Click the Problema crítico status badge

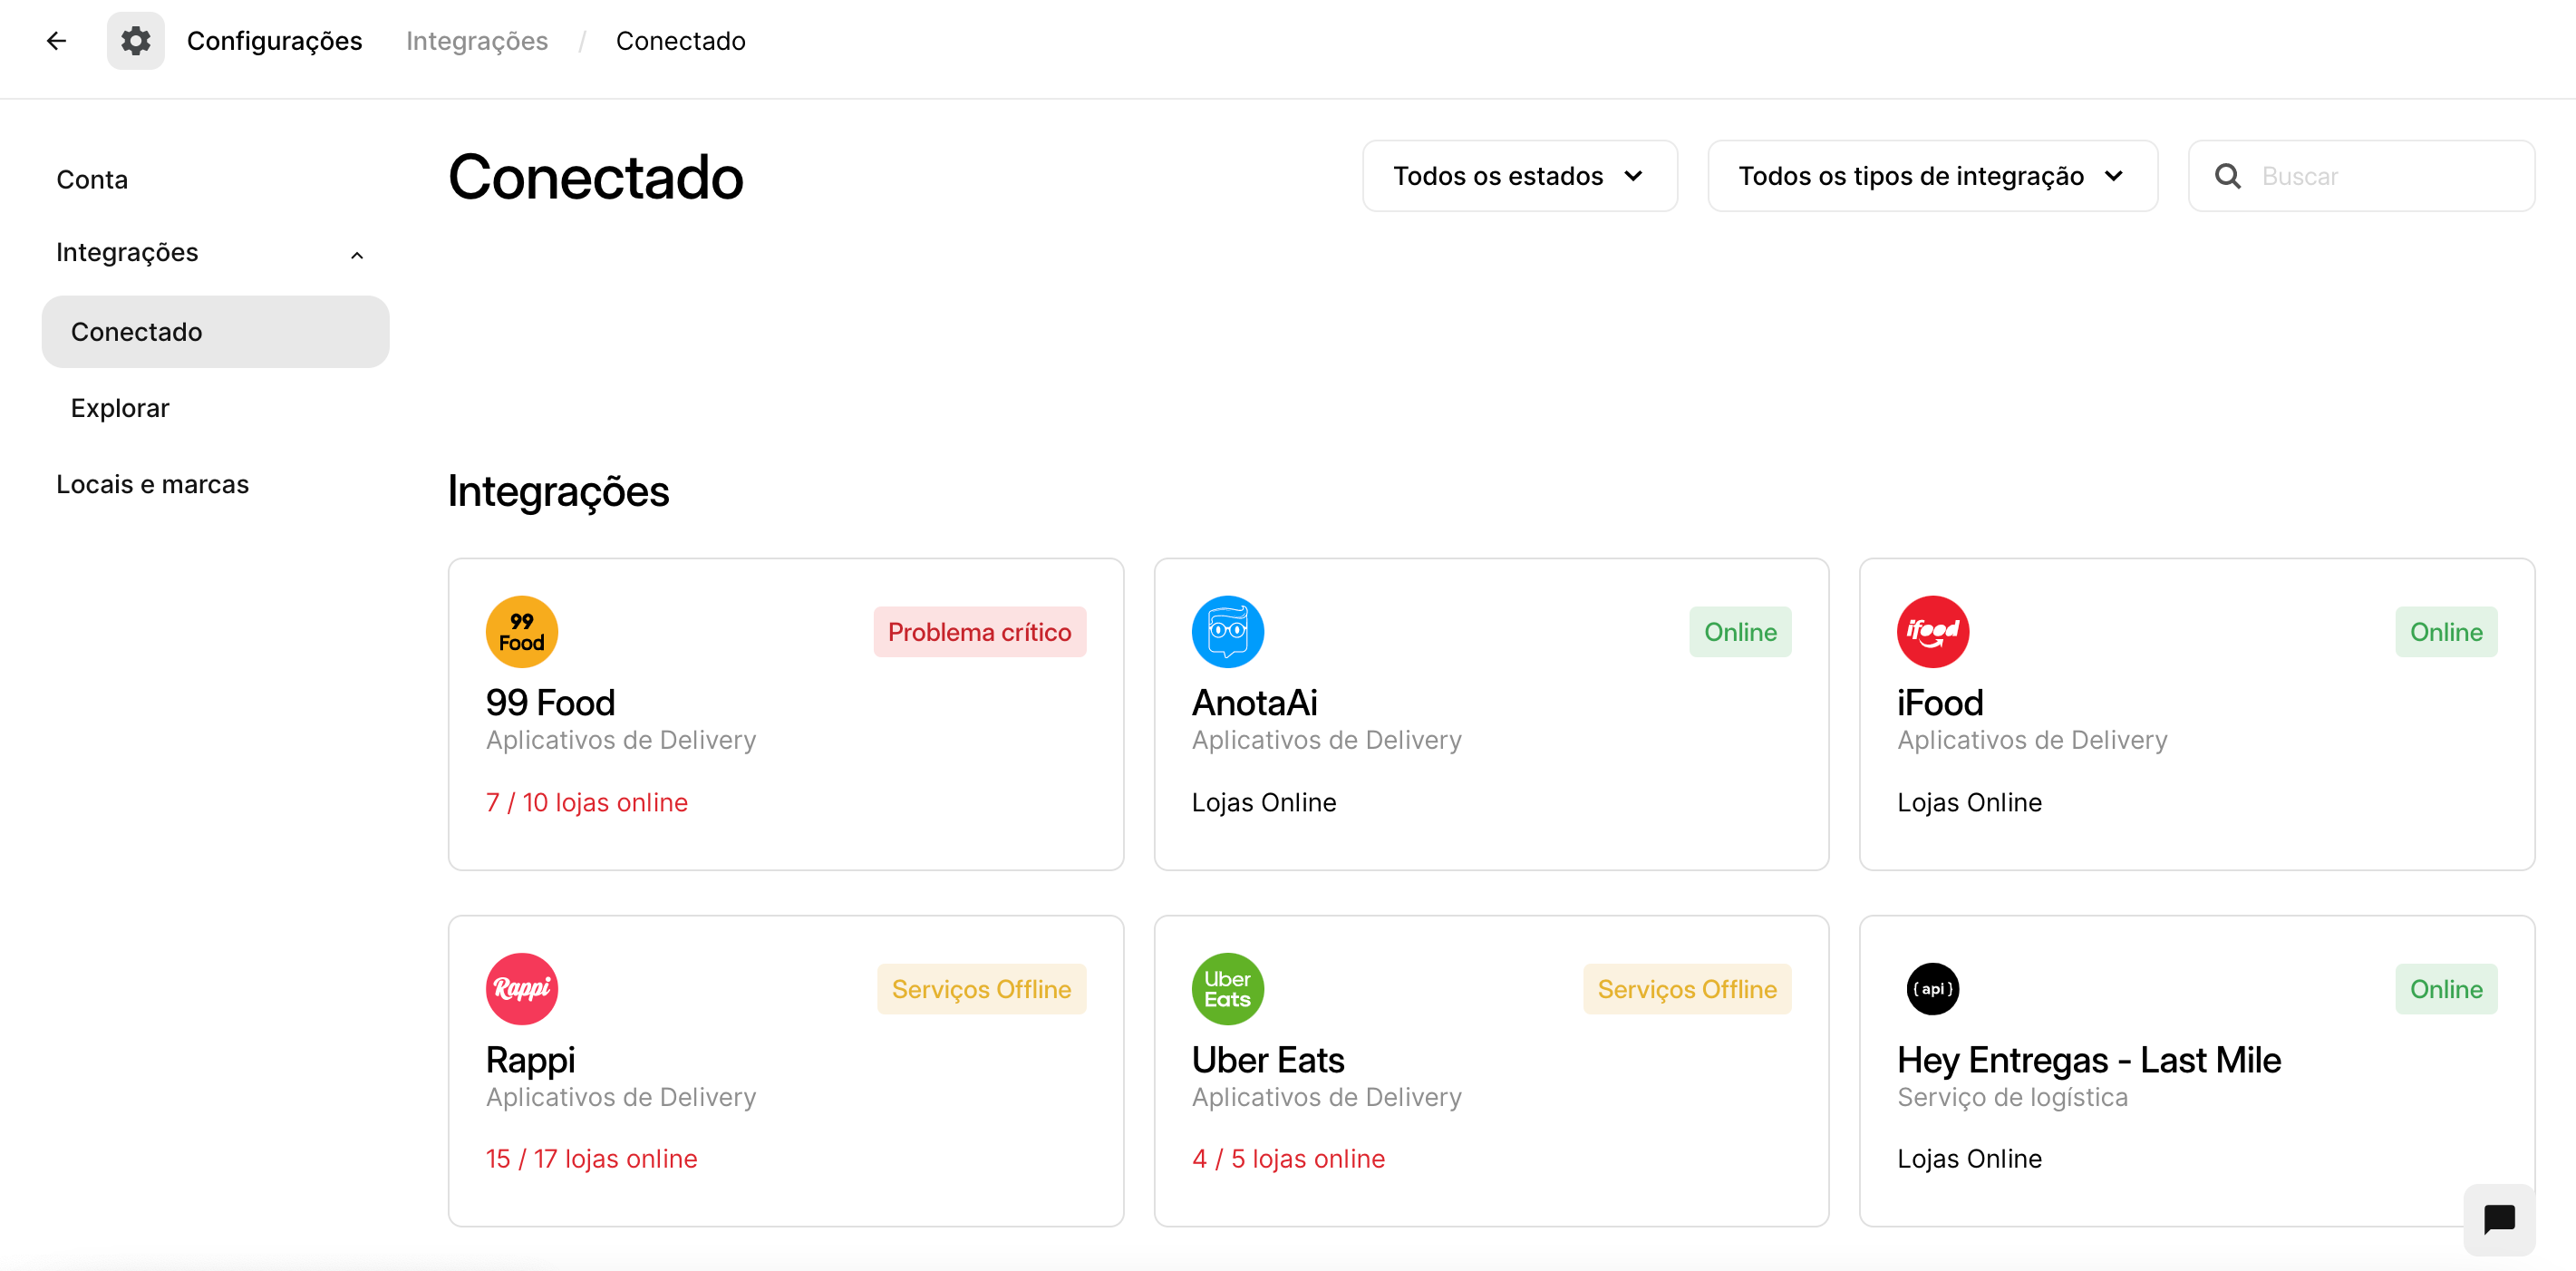[979, 632]
